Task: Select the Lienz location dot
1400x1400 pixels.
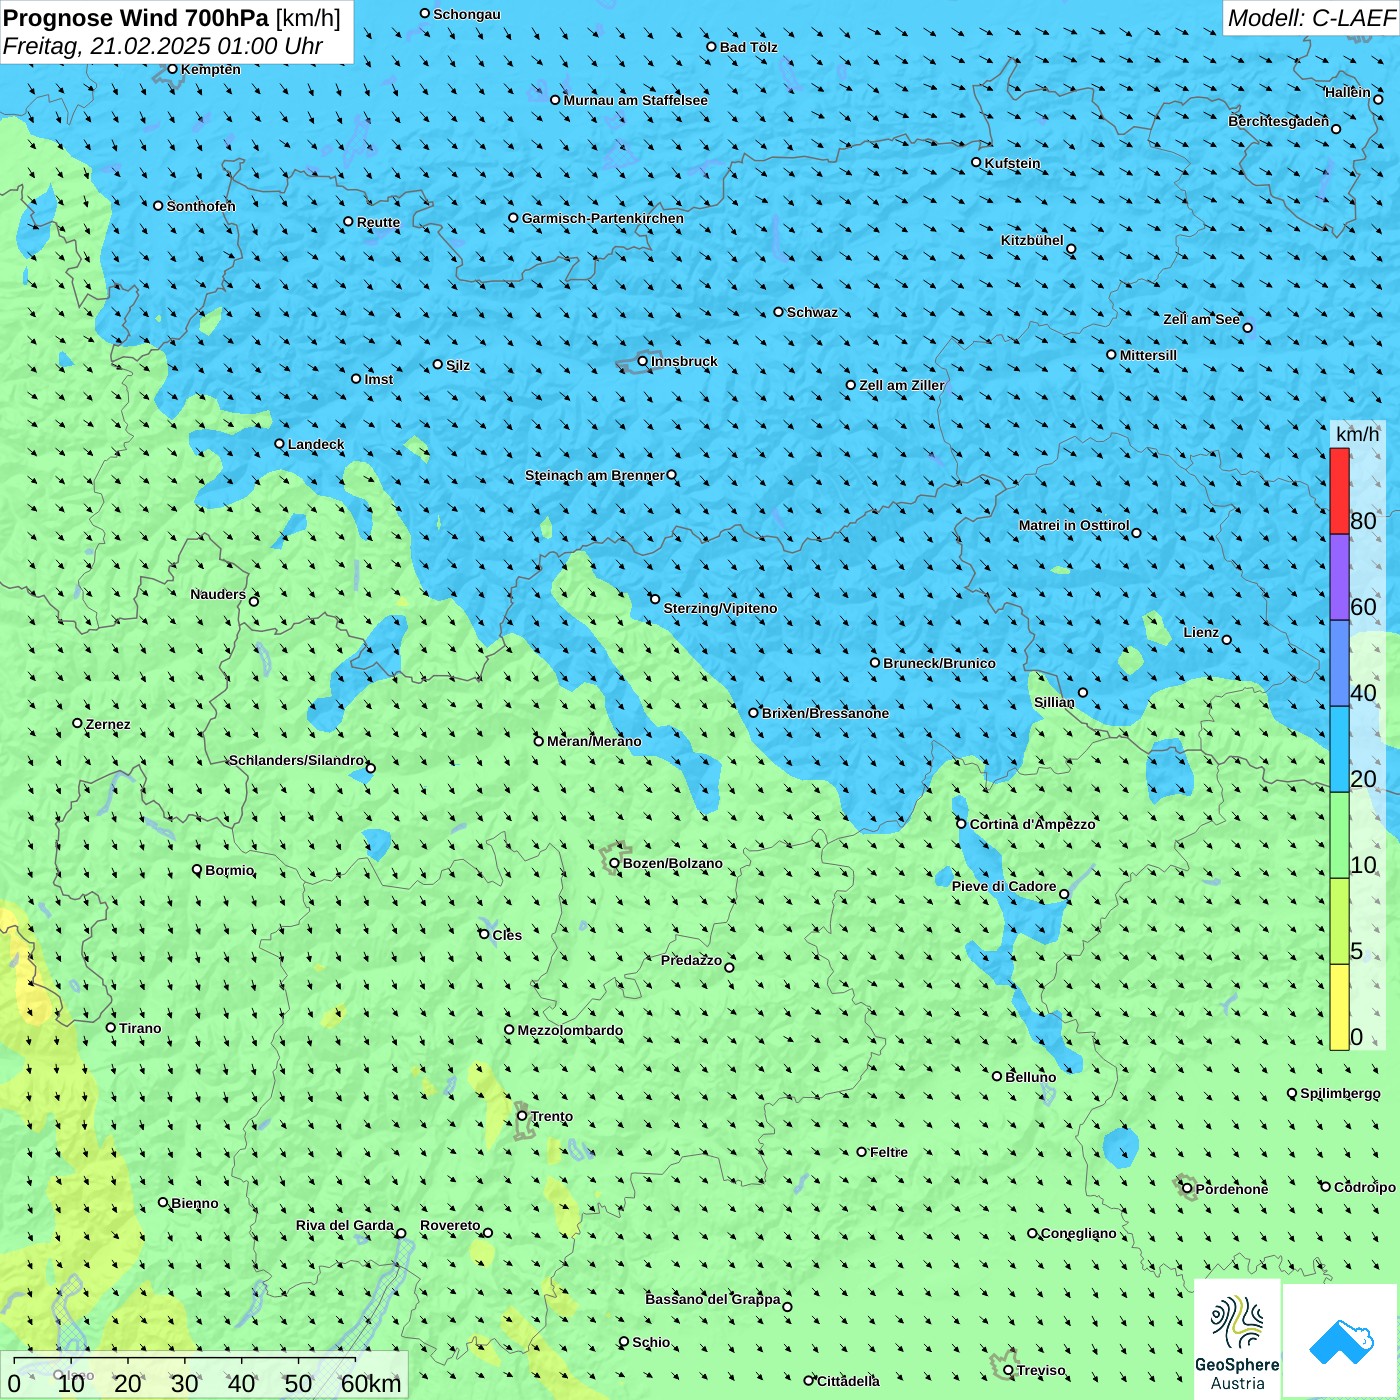Action: click(1227, 640)
